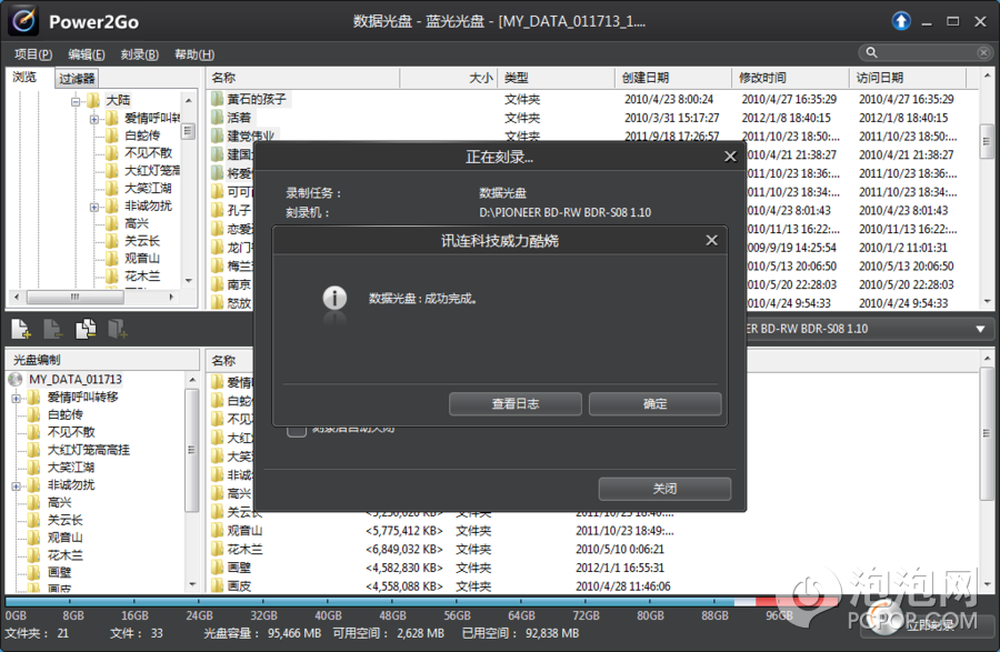Image resolution: width=1000 pixels, height=652 pixels.
Task: Click the search magnifier icon
Action: point(871,52)
